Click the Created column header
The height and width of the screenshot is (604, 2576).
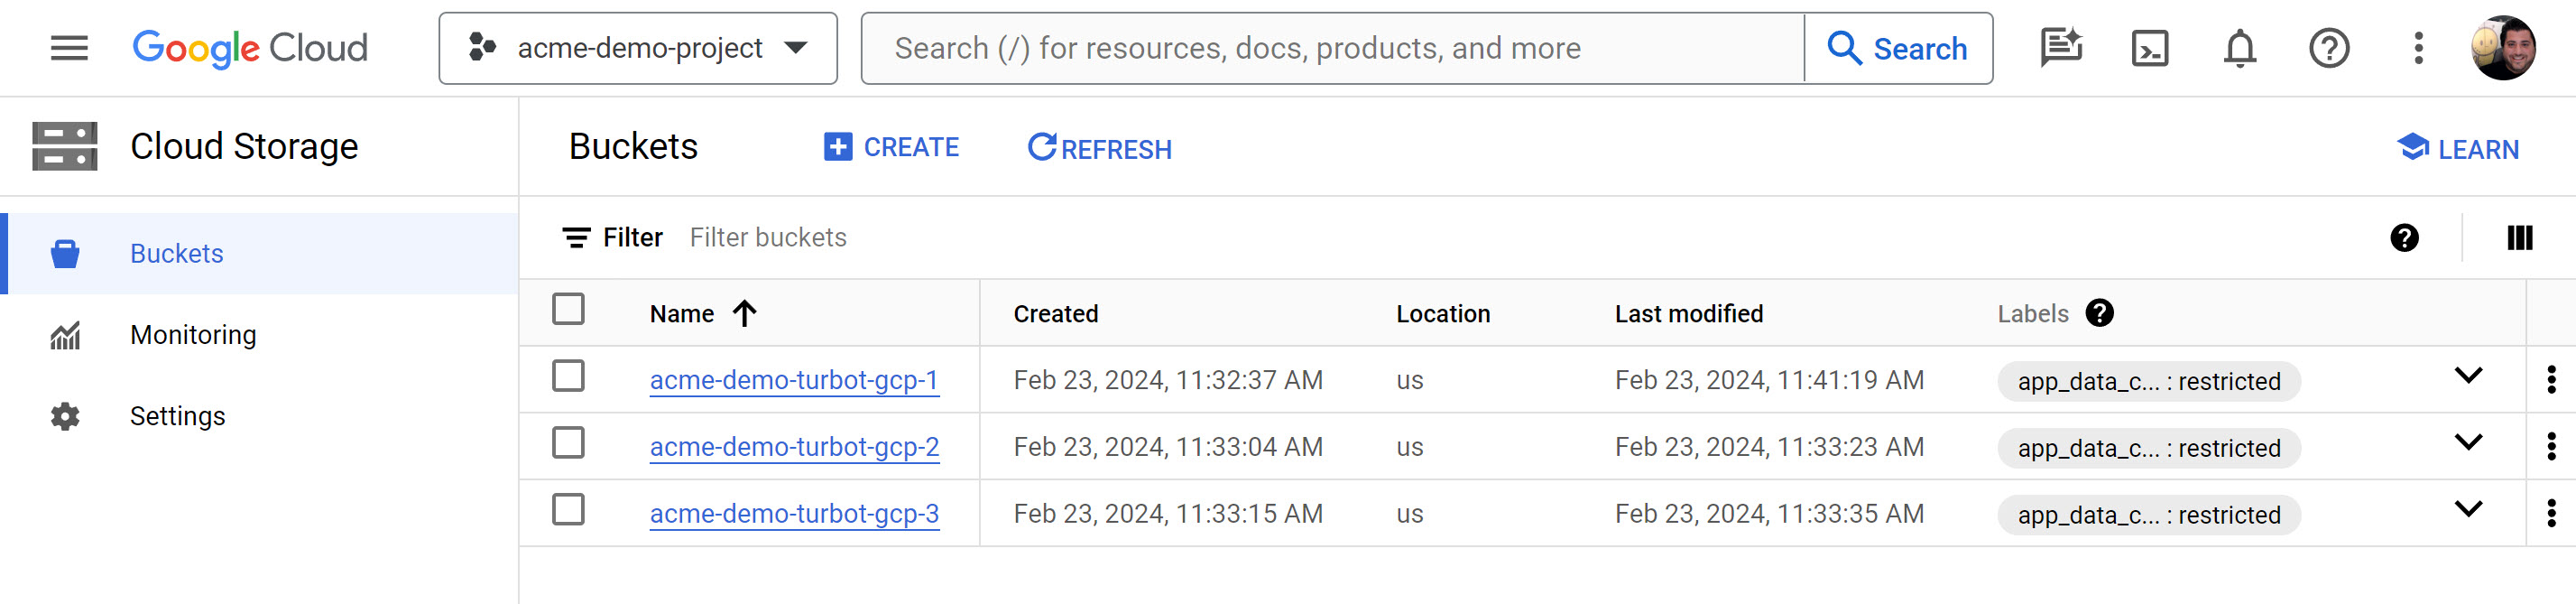1055,314
